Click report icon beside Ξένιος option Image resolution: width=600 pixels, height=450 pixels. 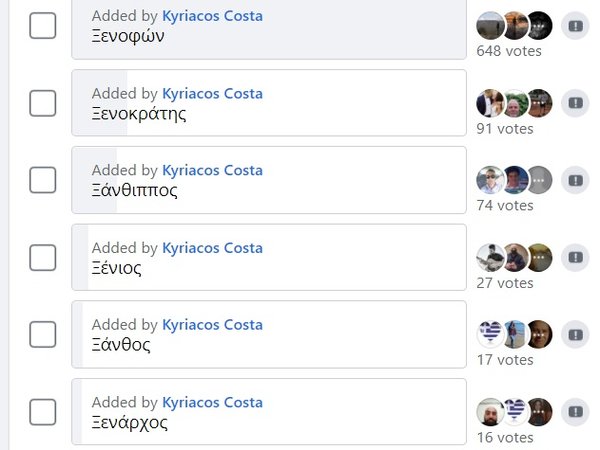point(575,257)
